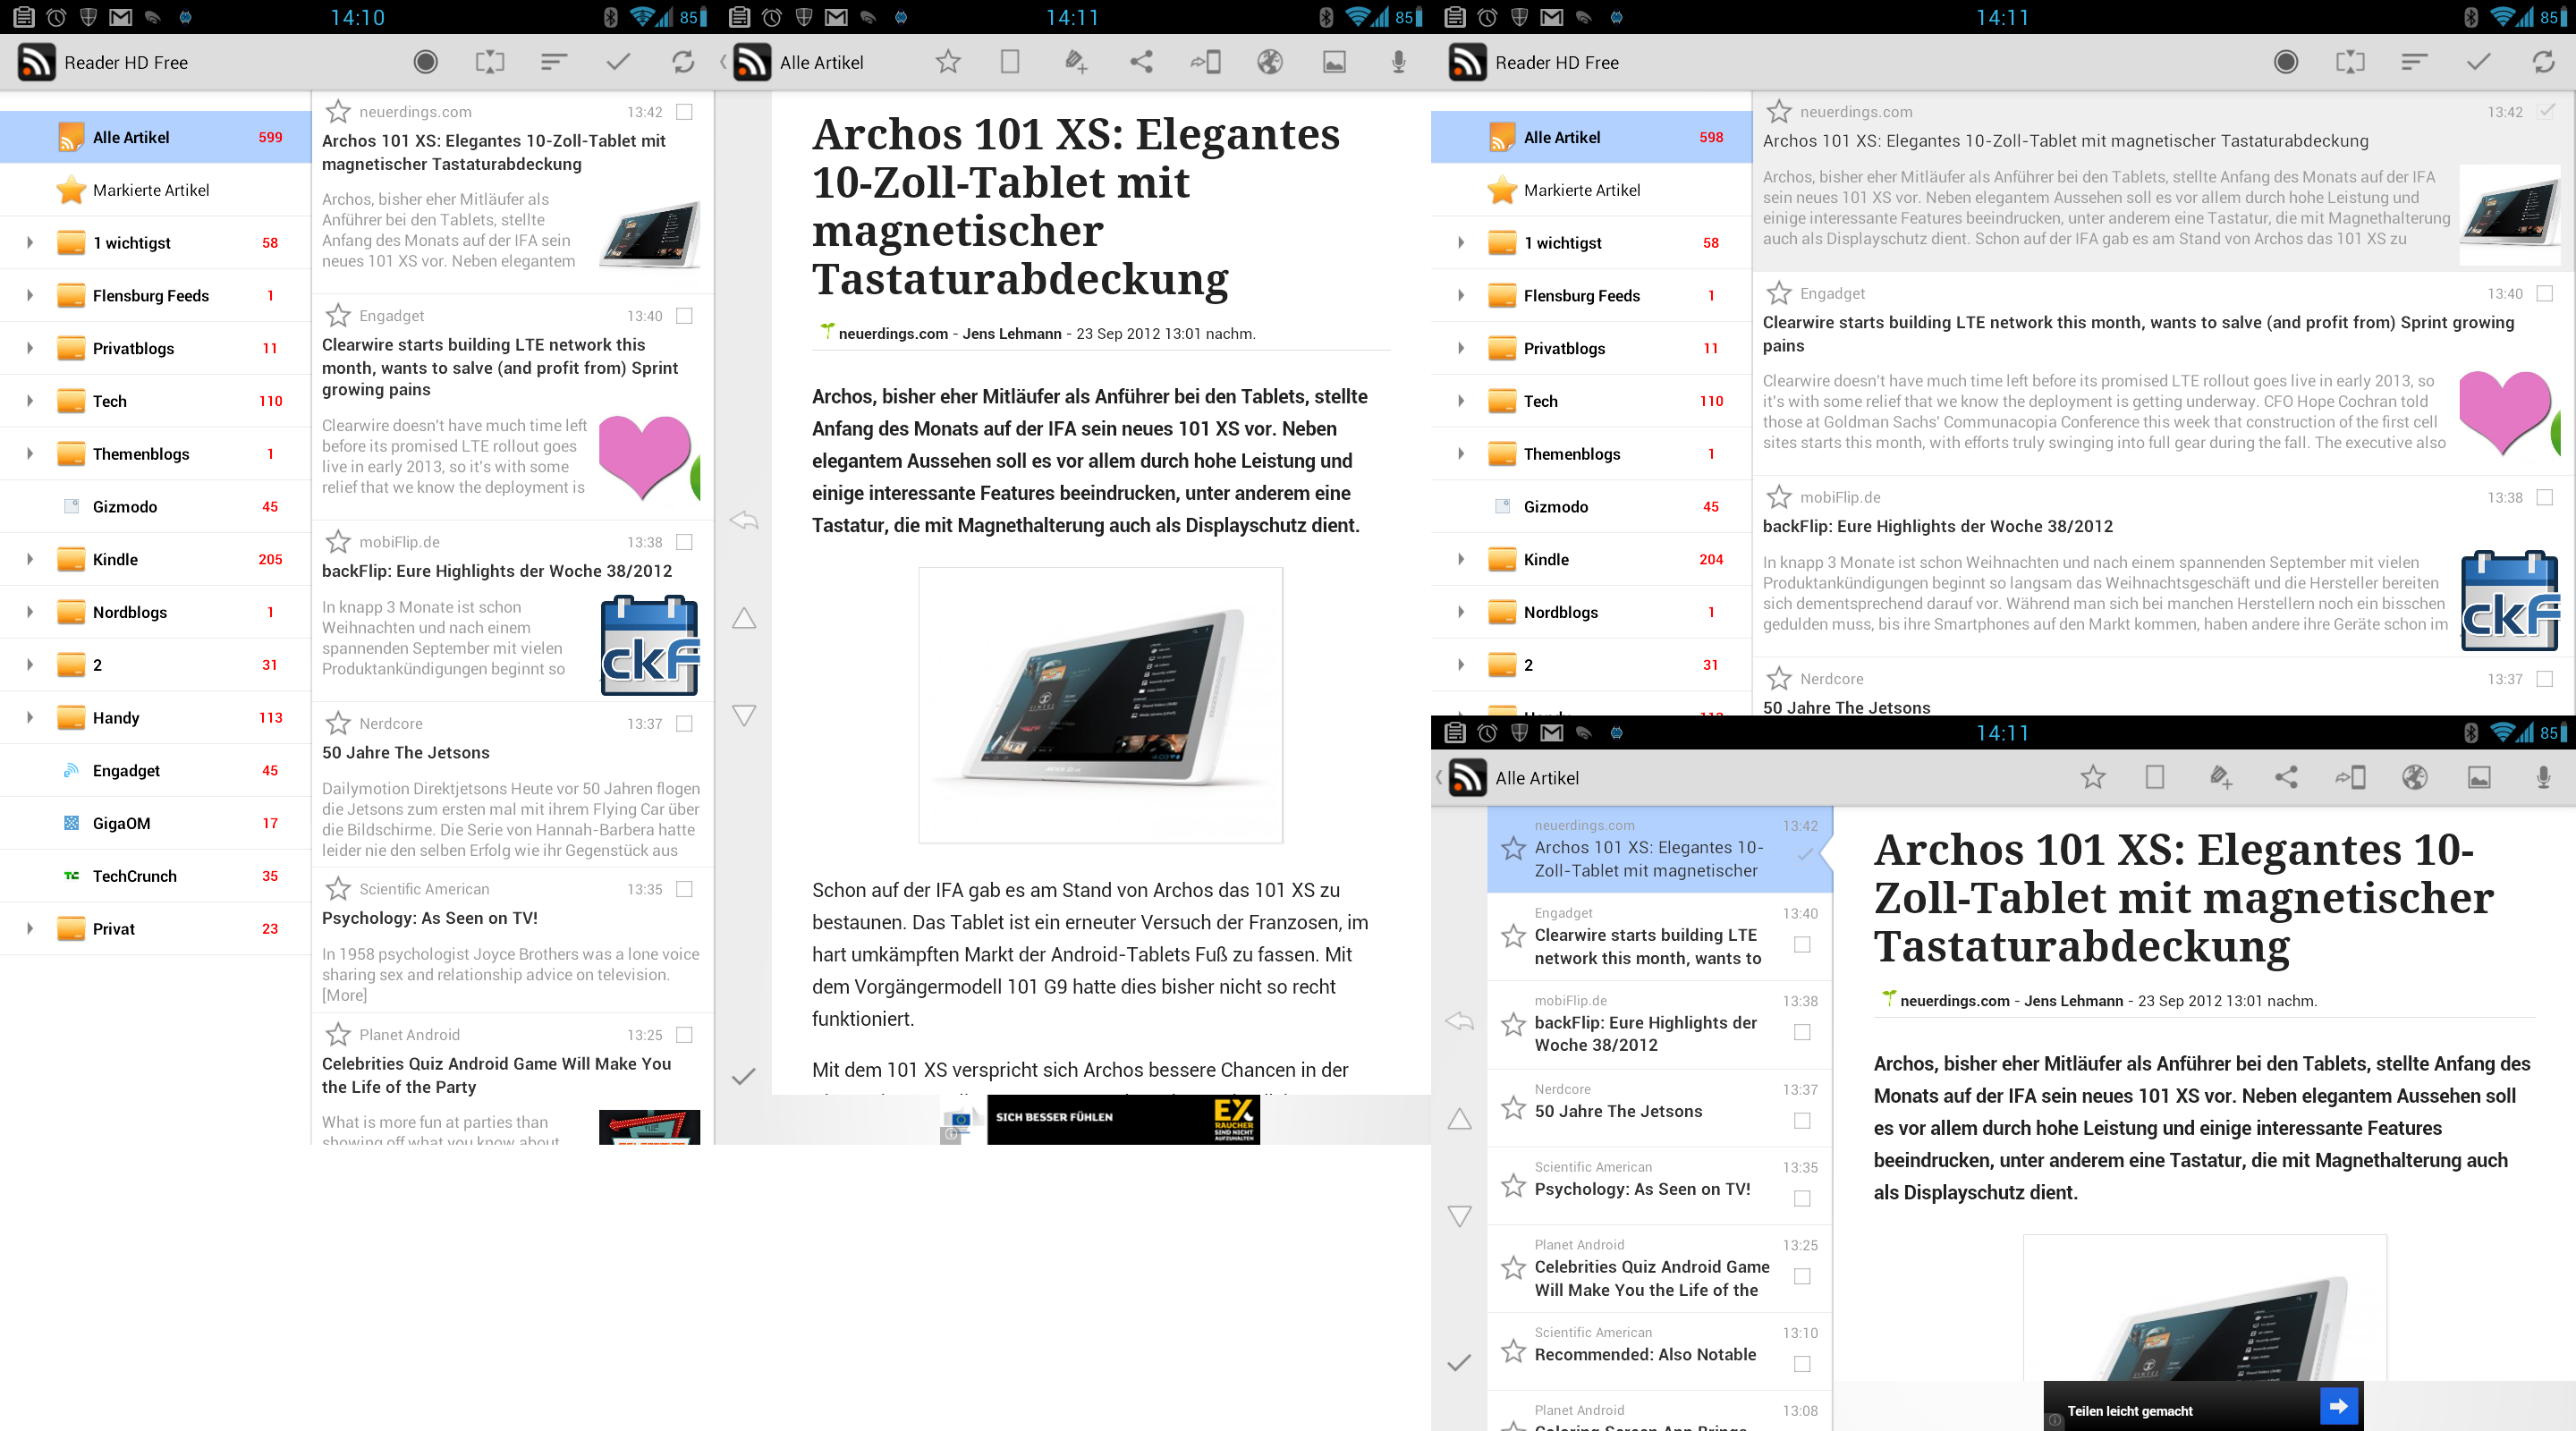
Task: Open Gizmodo feed in top-right landscape sidebar
Action: click(x=1591, y=507)
